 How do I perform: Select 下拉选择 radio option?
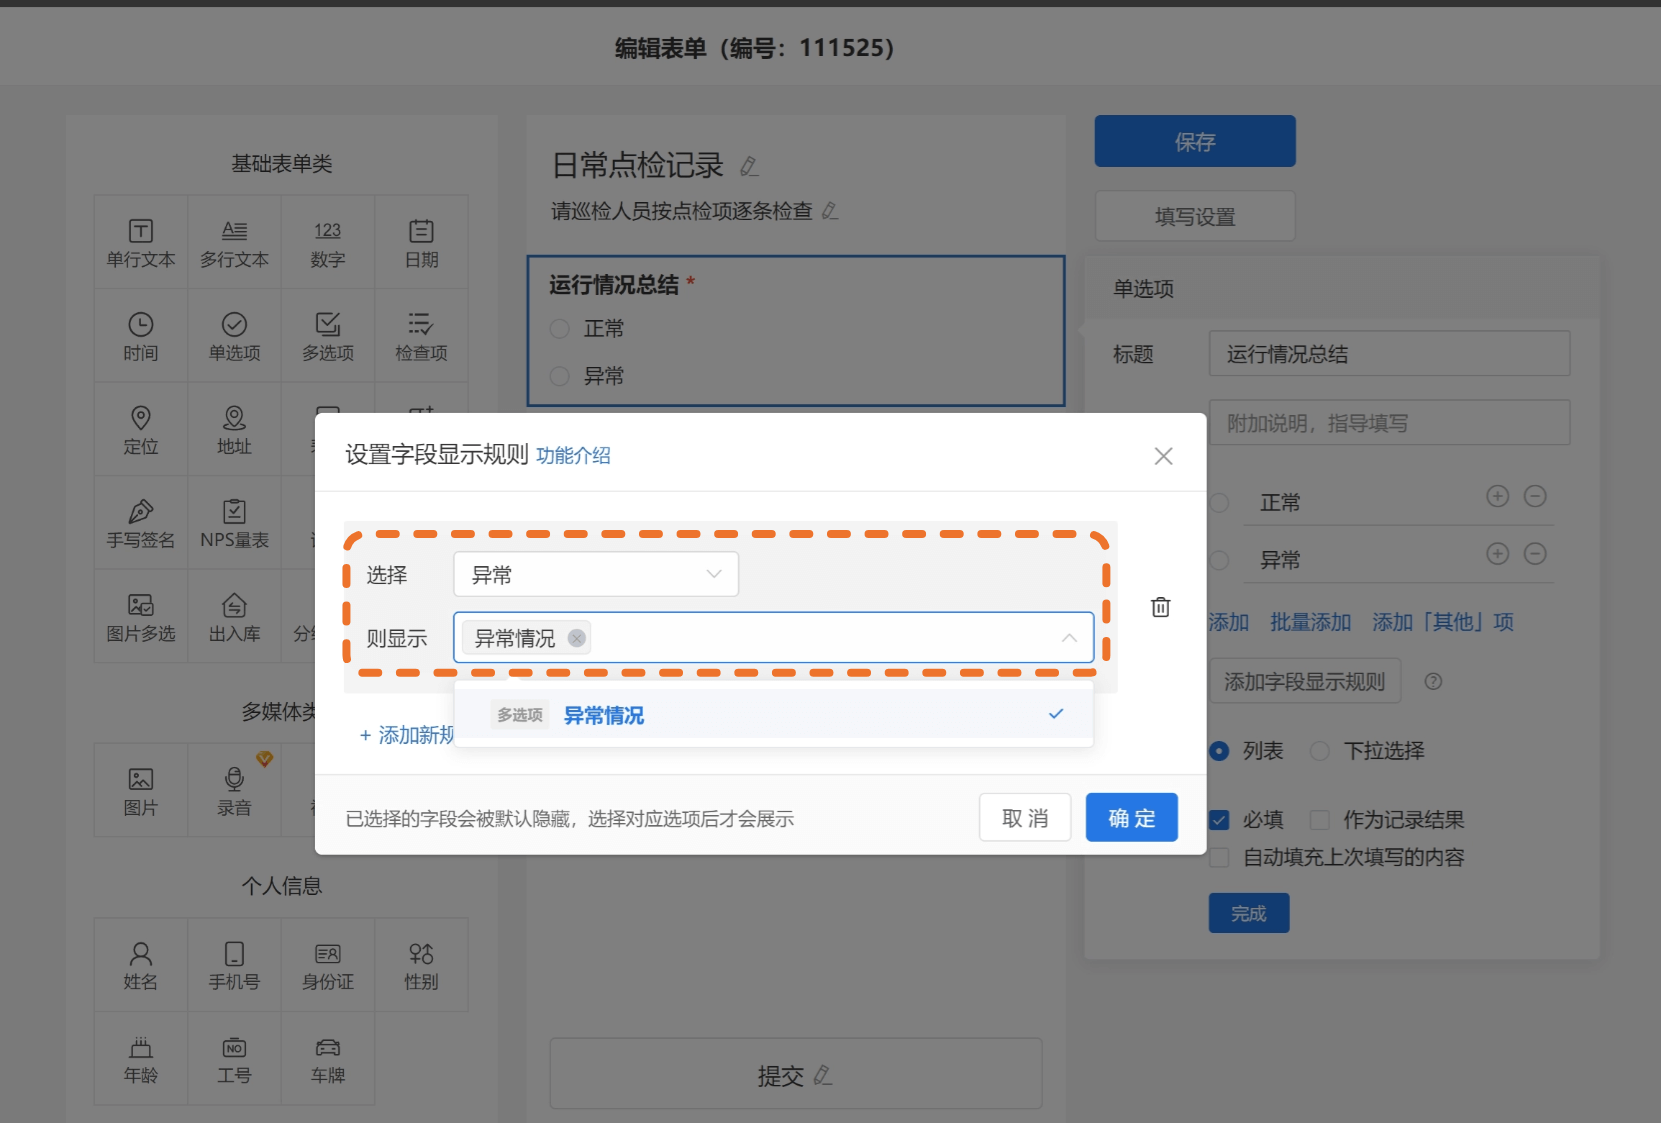click(x=1320, y=751)
